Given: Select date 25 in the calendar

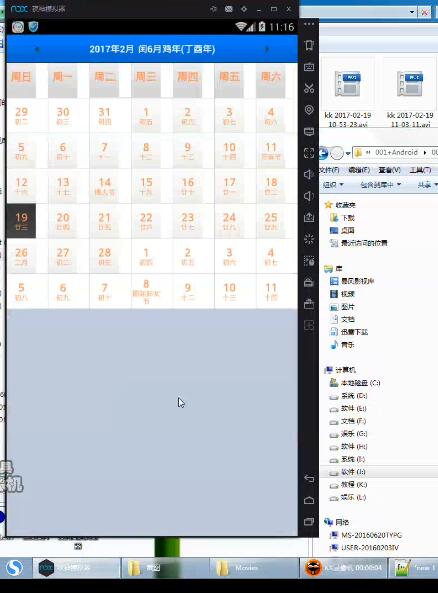Looking at the screenshot, I should point(271,221).
